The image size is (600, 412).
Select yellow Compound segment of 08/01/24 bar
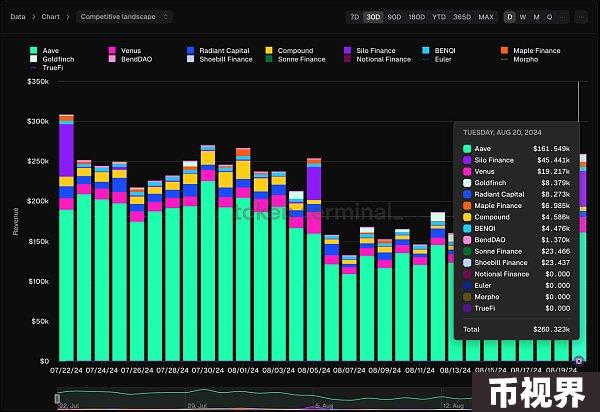point(243,170)
